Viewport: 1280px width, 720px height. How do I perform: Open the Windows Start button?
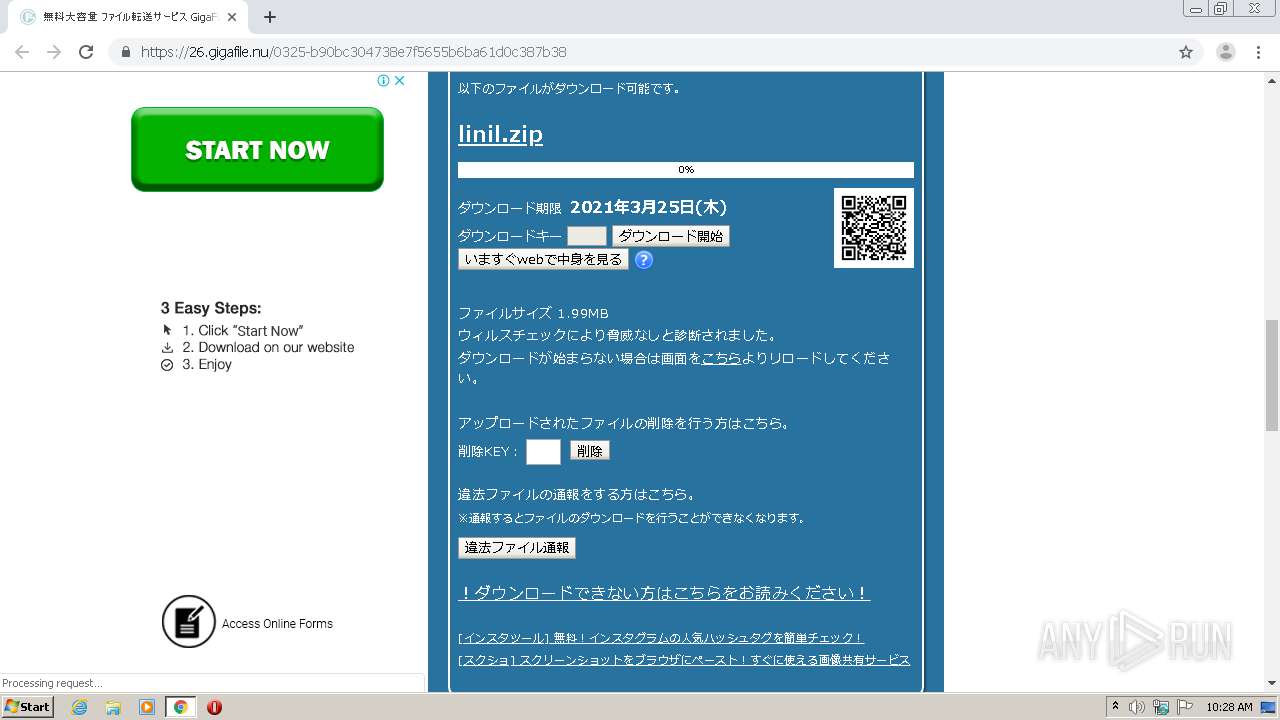tap(27, 707)
